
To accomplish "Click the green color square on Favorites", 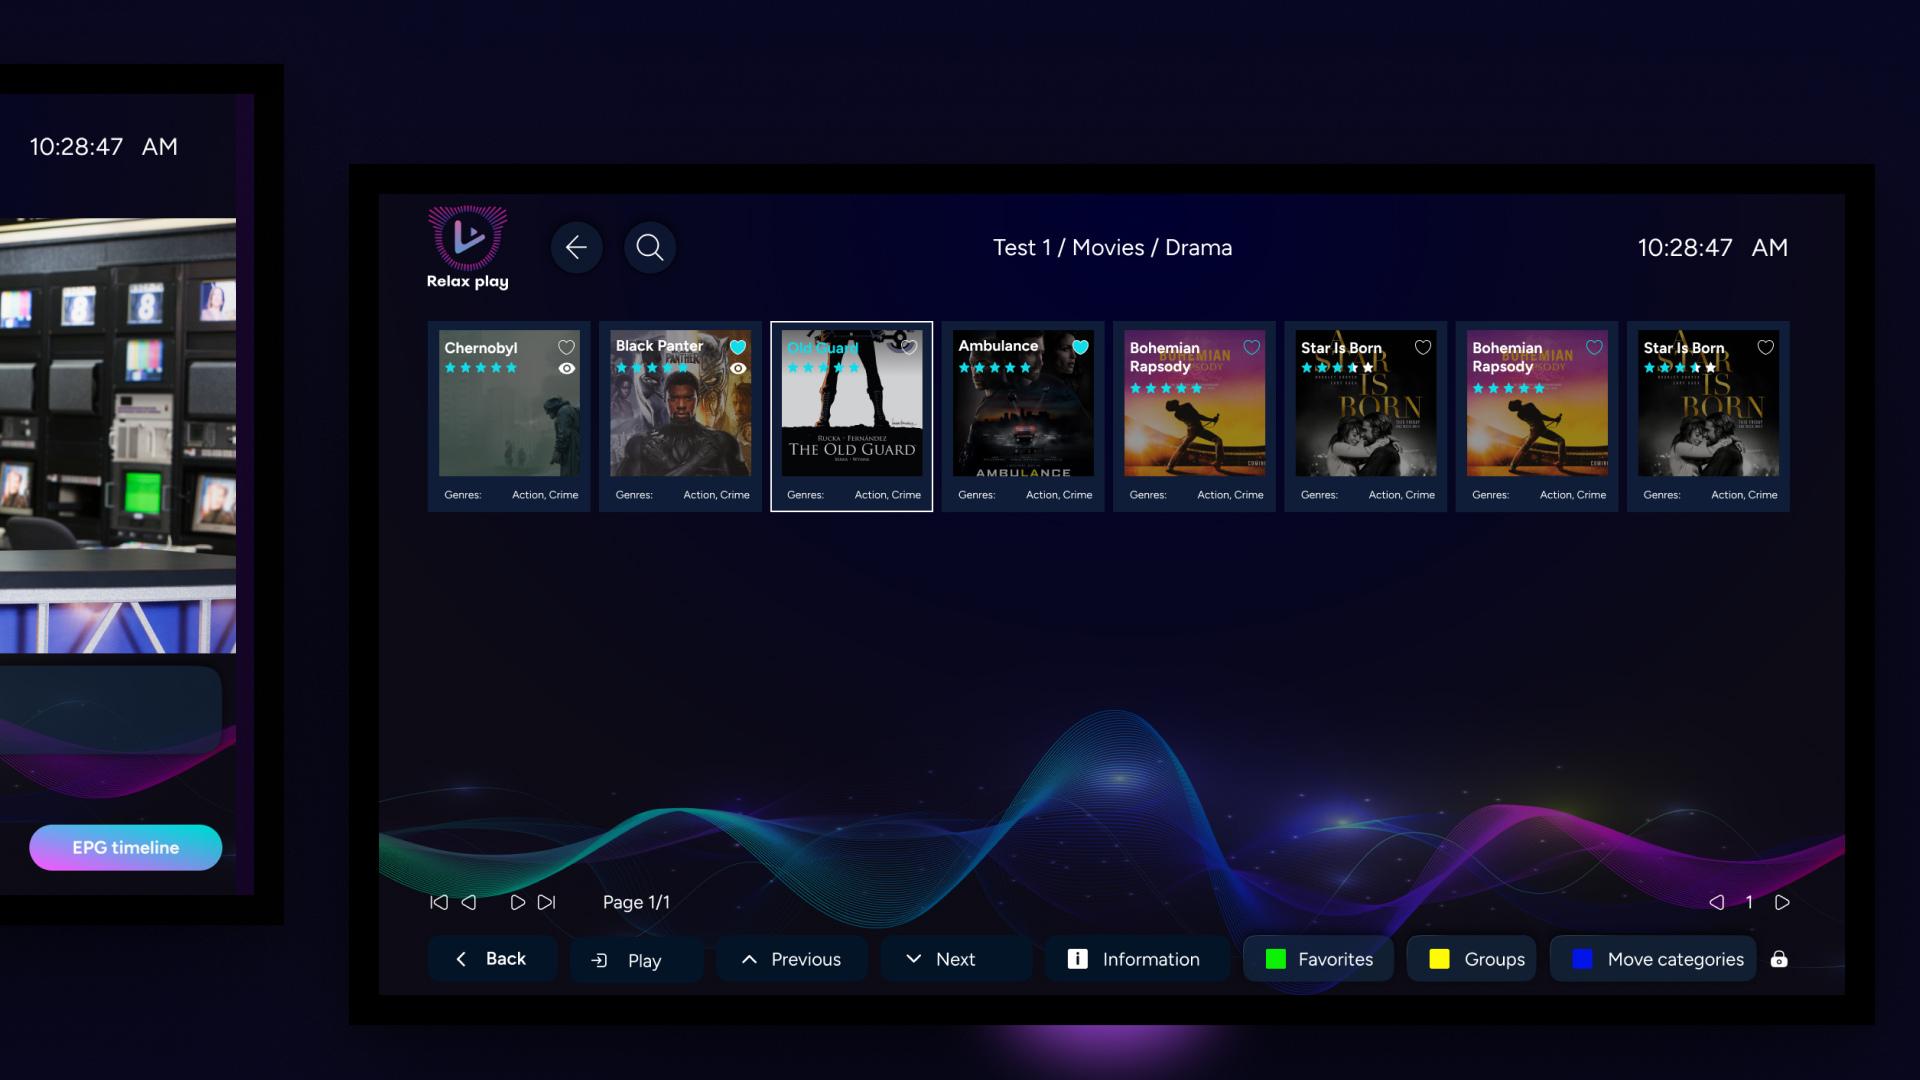I will [x=1275, y=959].
